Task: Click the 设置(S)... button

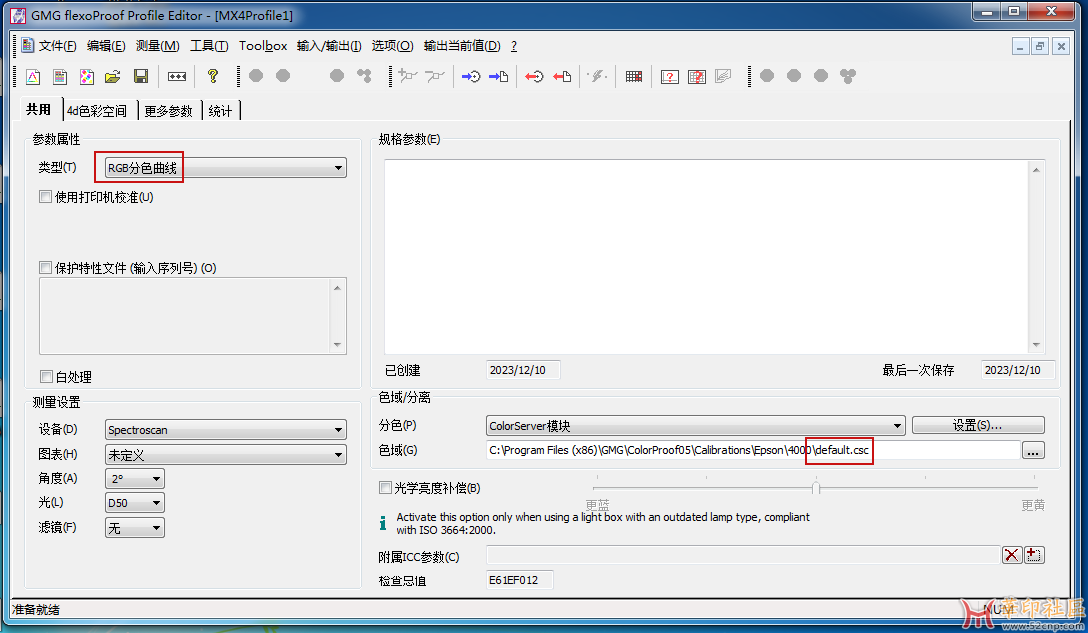Action: click(978, 425)
